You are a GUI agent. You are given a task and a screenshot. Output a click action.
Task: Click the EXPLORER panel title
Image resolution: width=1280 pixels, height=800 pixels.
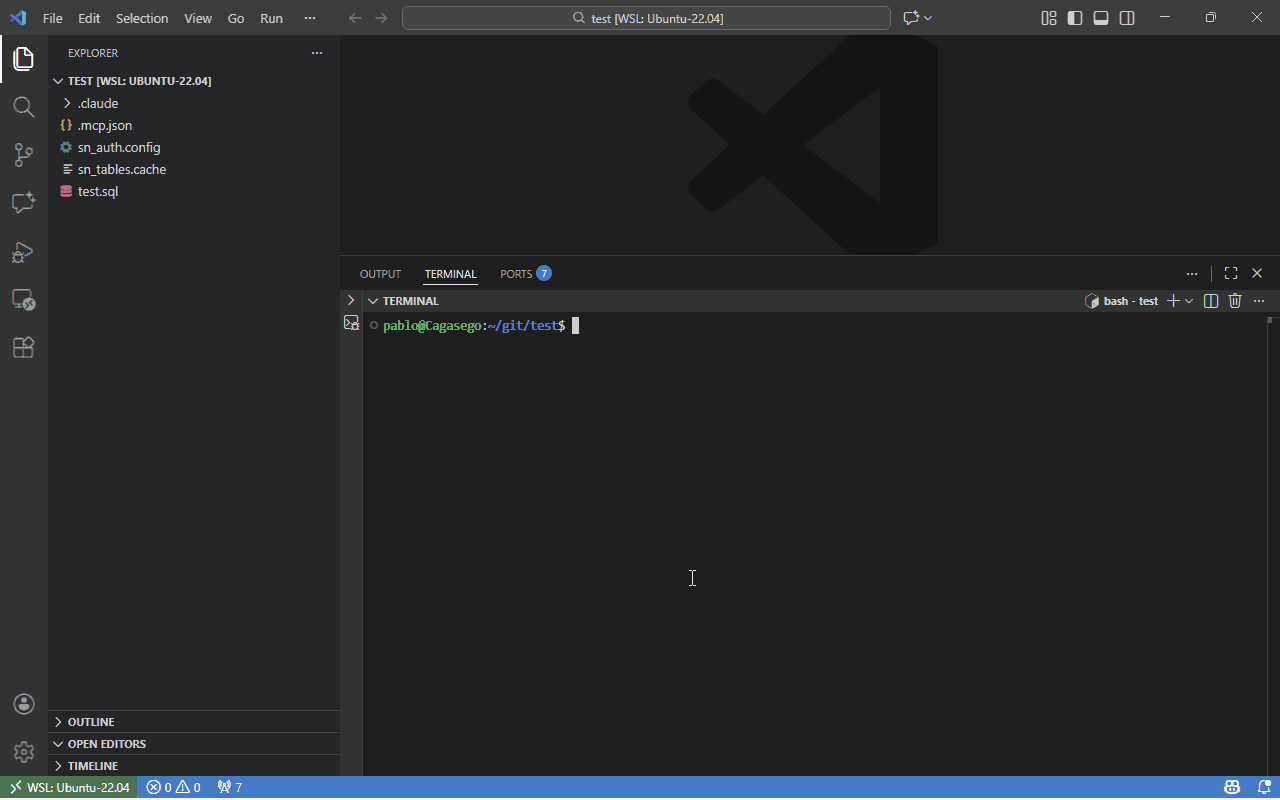point(93,53)
